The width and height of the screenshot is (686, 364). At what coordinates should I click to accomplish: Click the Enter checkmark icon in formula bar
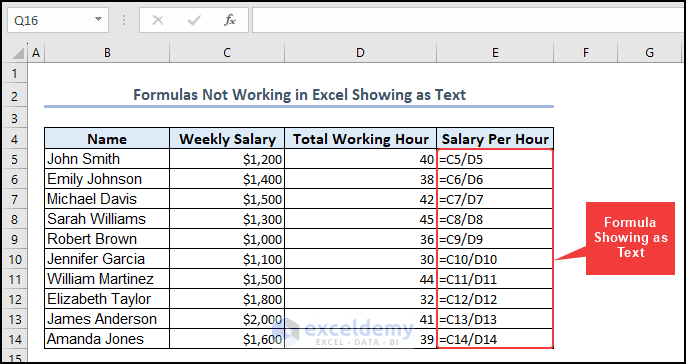pyautogui.click(x=194, y=20)
